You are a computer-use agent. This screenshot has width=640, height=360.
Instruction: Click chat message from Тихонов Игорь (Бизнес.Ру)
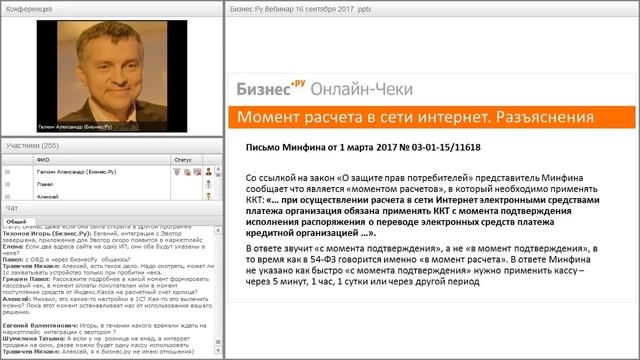(x=103, y=237)
